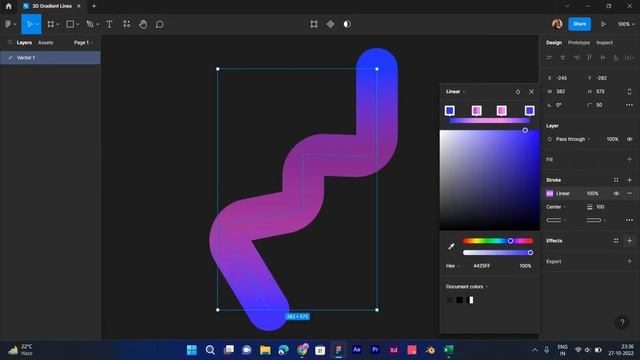640x360 pixels.
Task: Toggle layer visibility eye in Layer section
Action: point(629,139)
